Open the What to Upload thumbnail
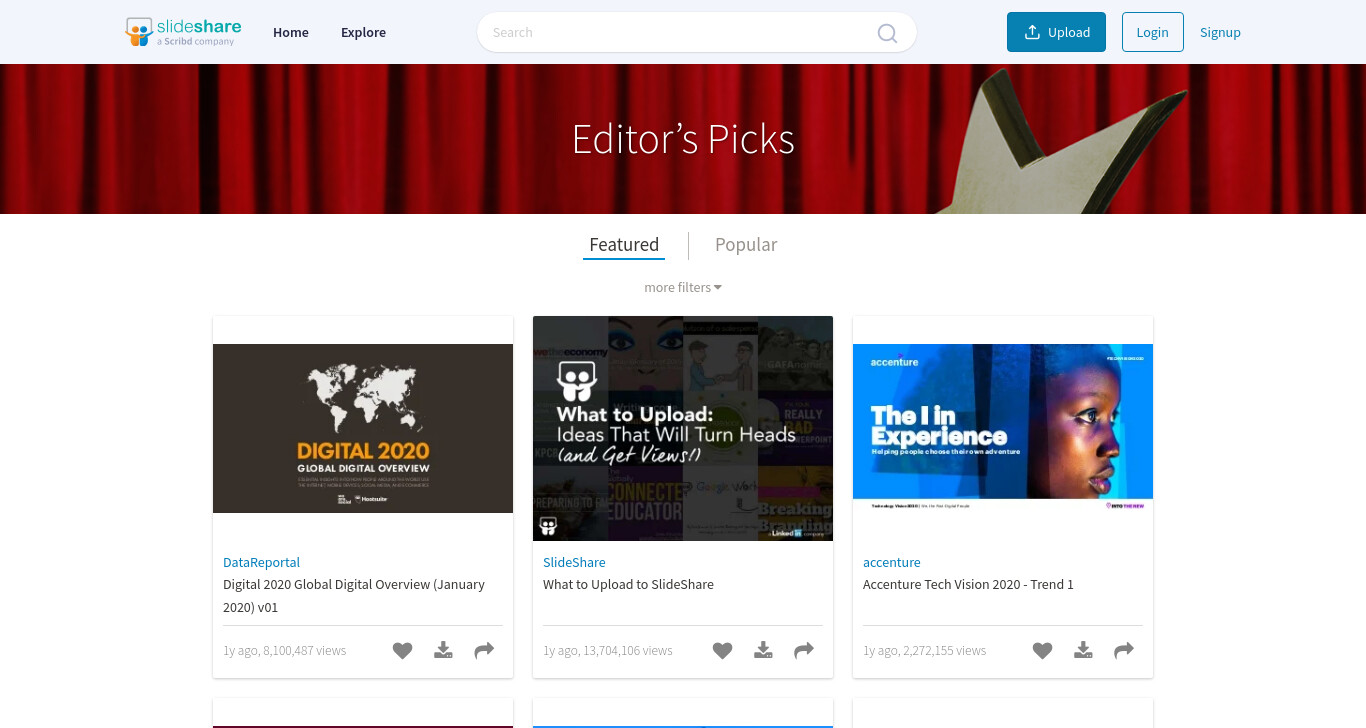The image size is (1366, 728). coord(683,428)
